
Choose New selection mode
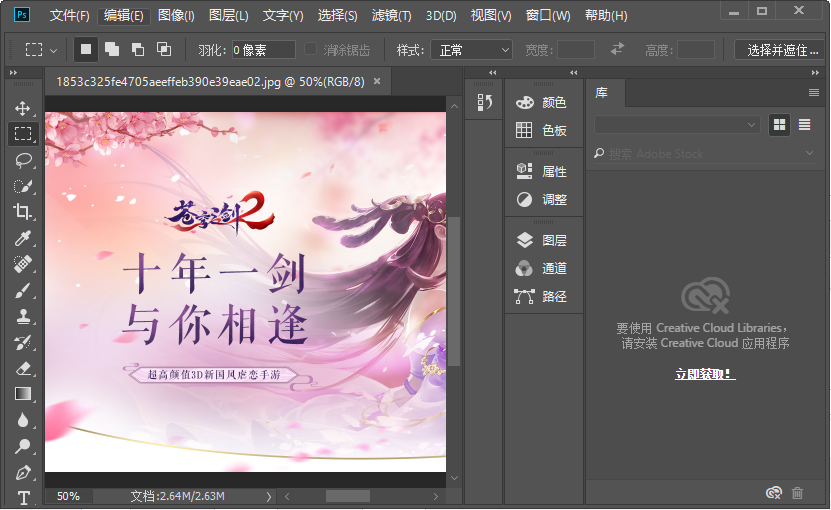(86, 49)
